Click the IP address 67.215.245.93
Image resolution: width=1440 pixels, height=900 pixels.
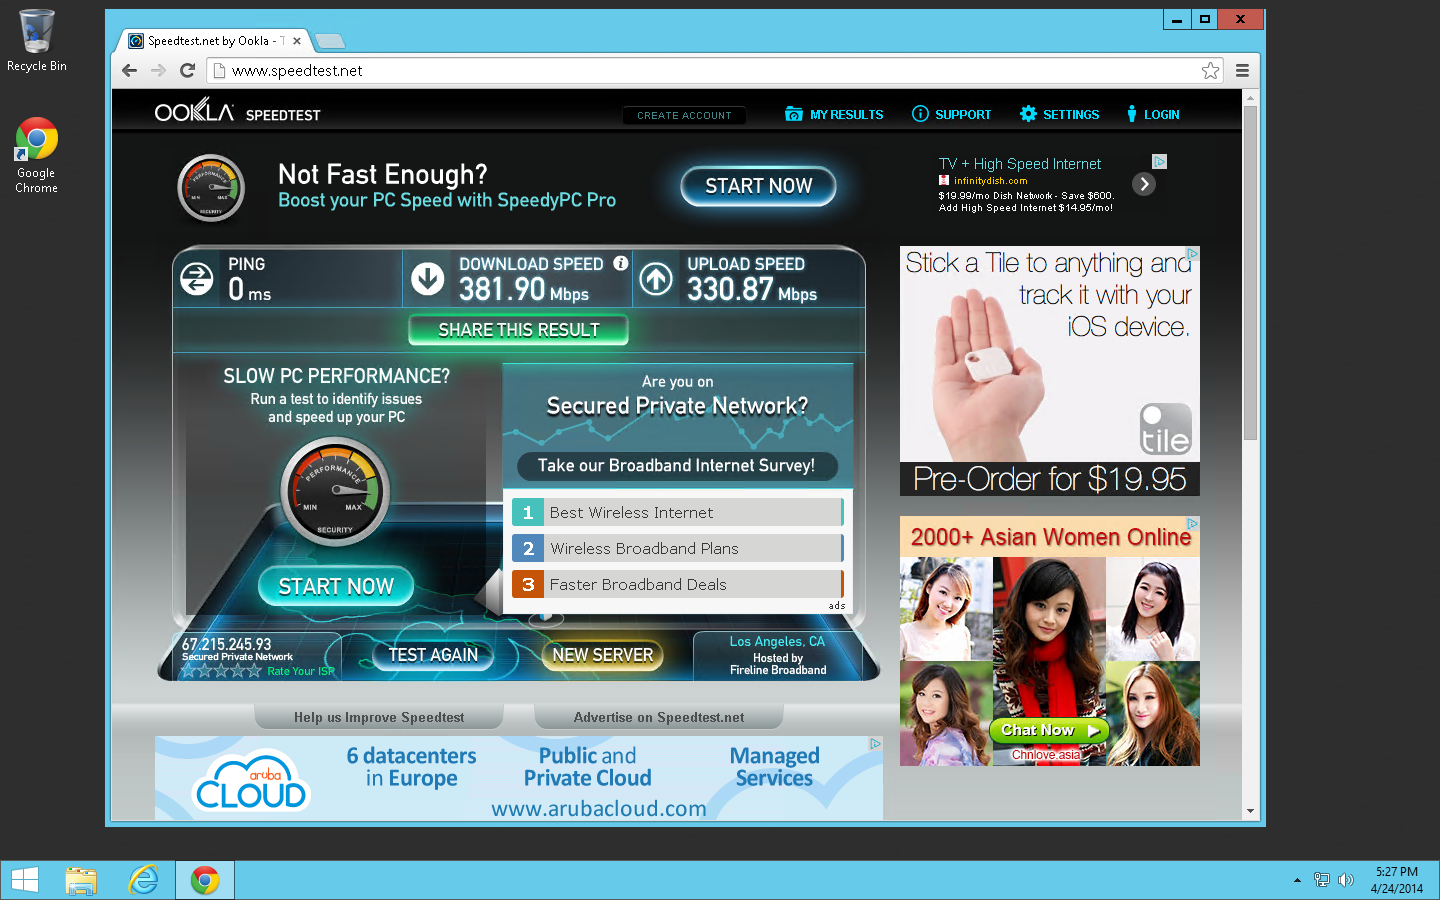(x=226, y=644)
